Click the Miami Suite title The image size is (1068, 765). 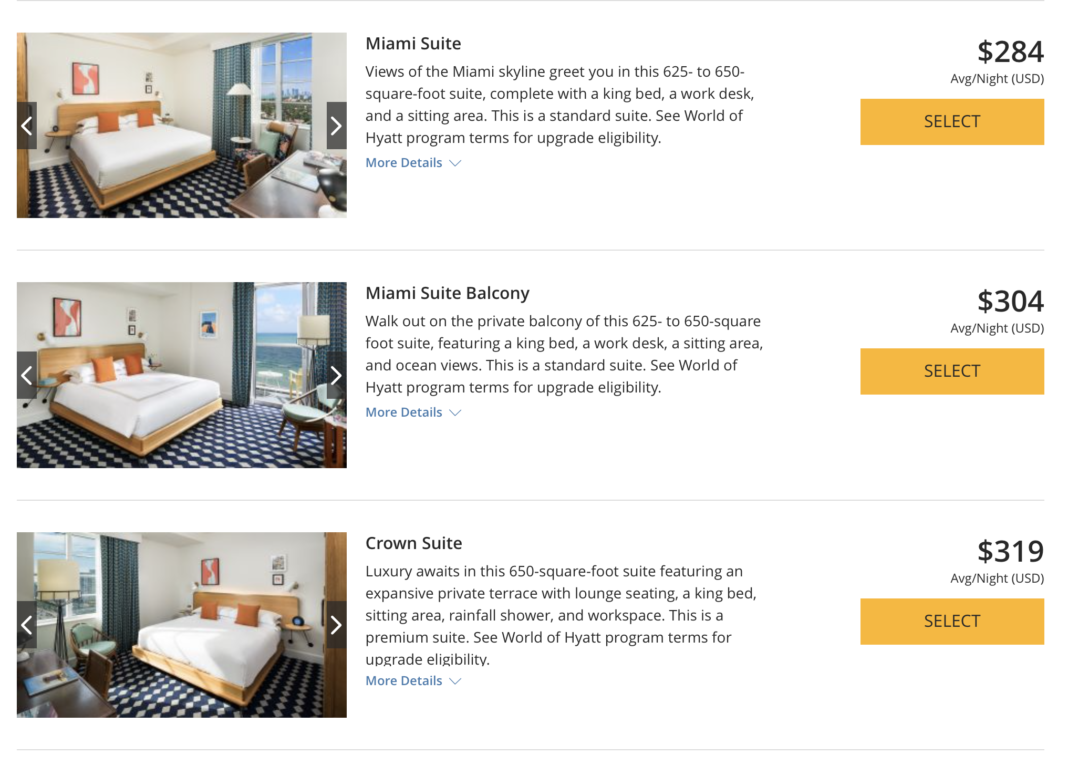[413, 44]
